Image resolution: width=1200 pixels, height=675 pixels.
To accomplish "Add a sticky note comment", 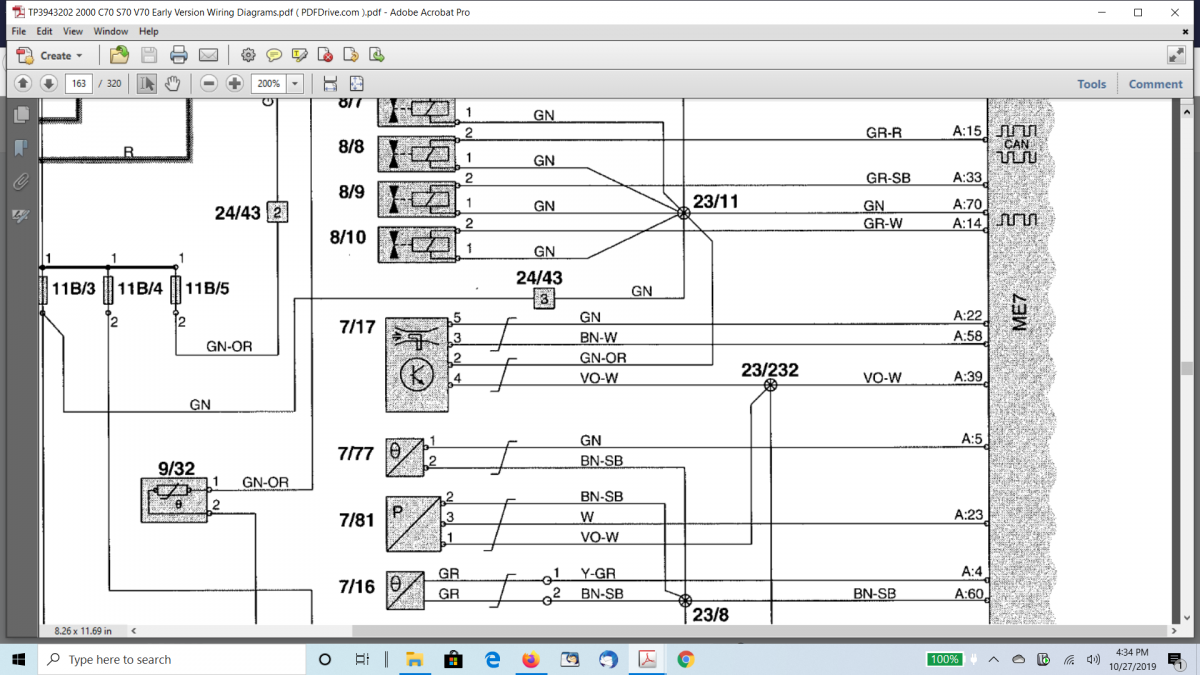I will pyautogui.click(x=273, y=55).
